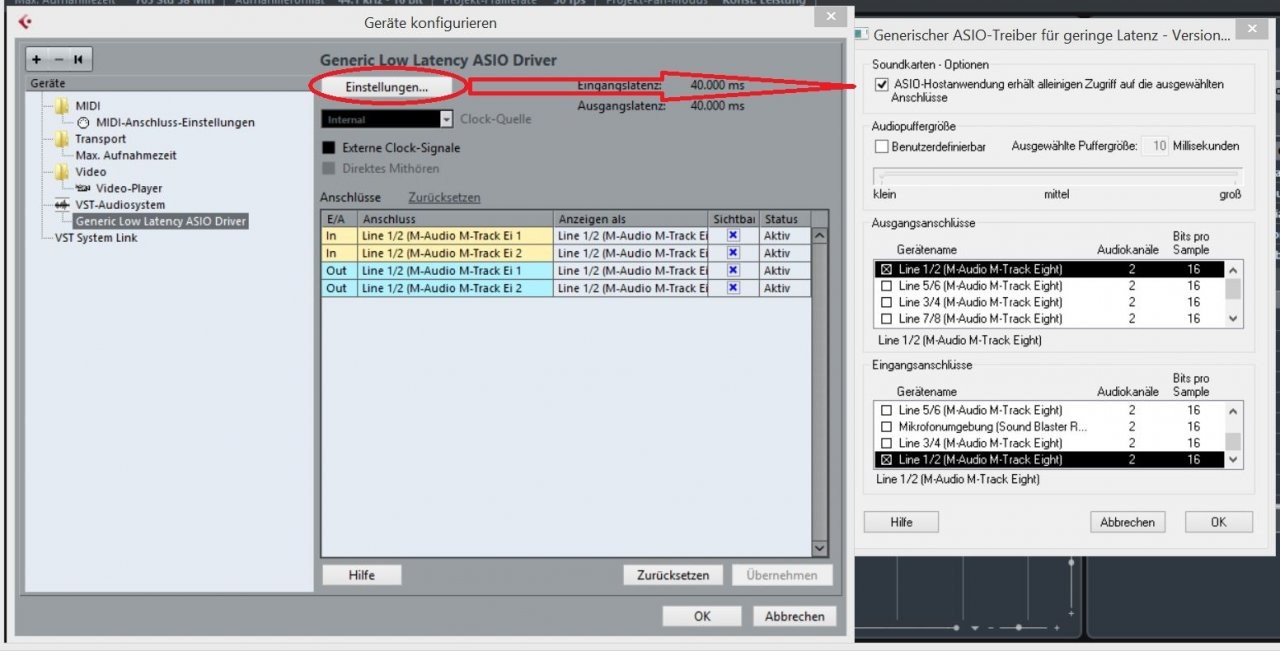The image size is (1280, 651).
Task: Click the Status column header
Action: pos(785,219)
